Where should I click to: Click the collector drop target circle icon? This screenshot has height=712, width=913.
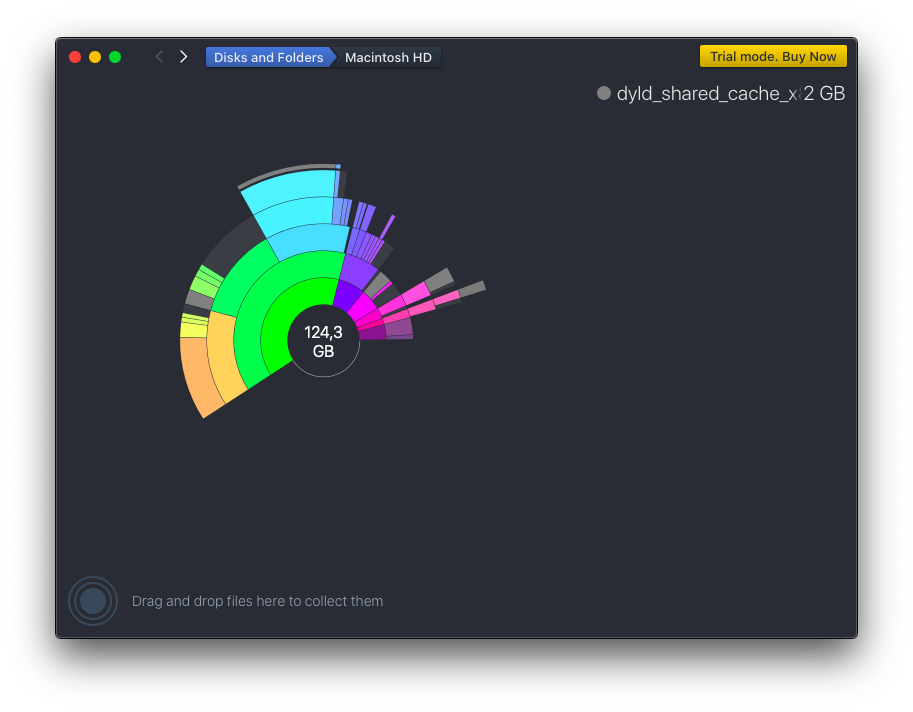pos(93,601)
